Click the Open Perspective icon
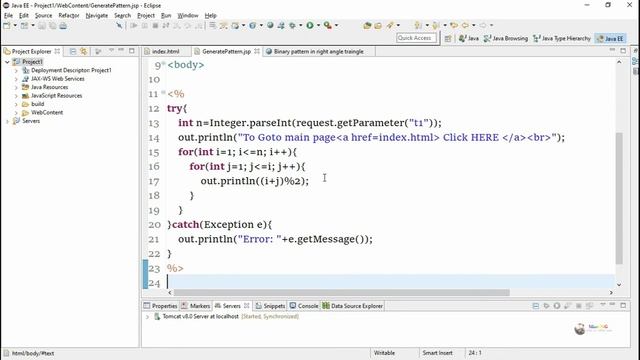Image resolution: width=640 pixels, height=360 pixels. (448, 38)
